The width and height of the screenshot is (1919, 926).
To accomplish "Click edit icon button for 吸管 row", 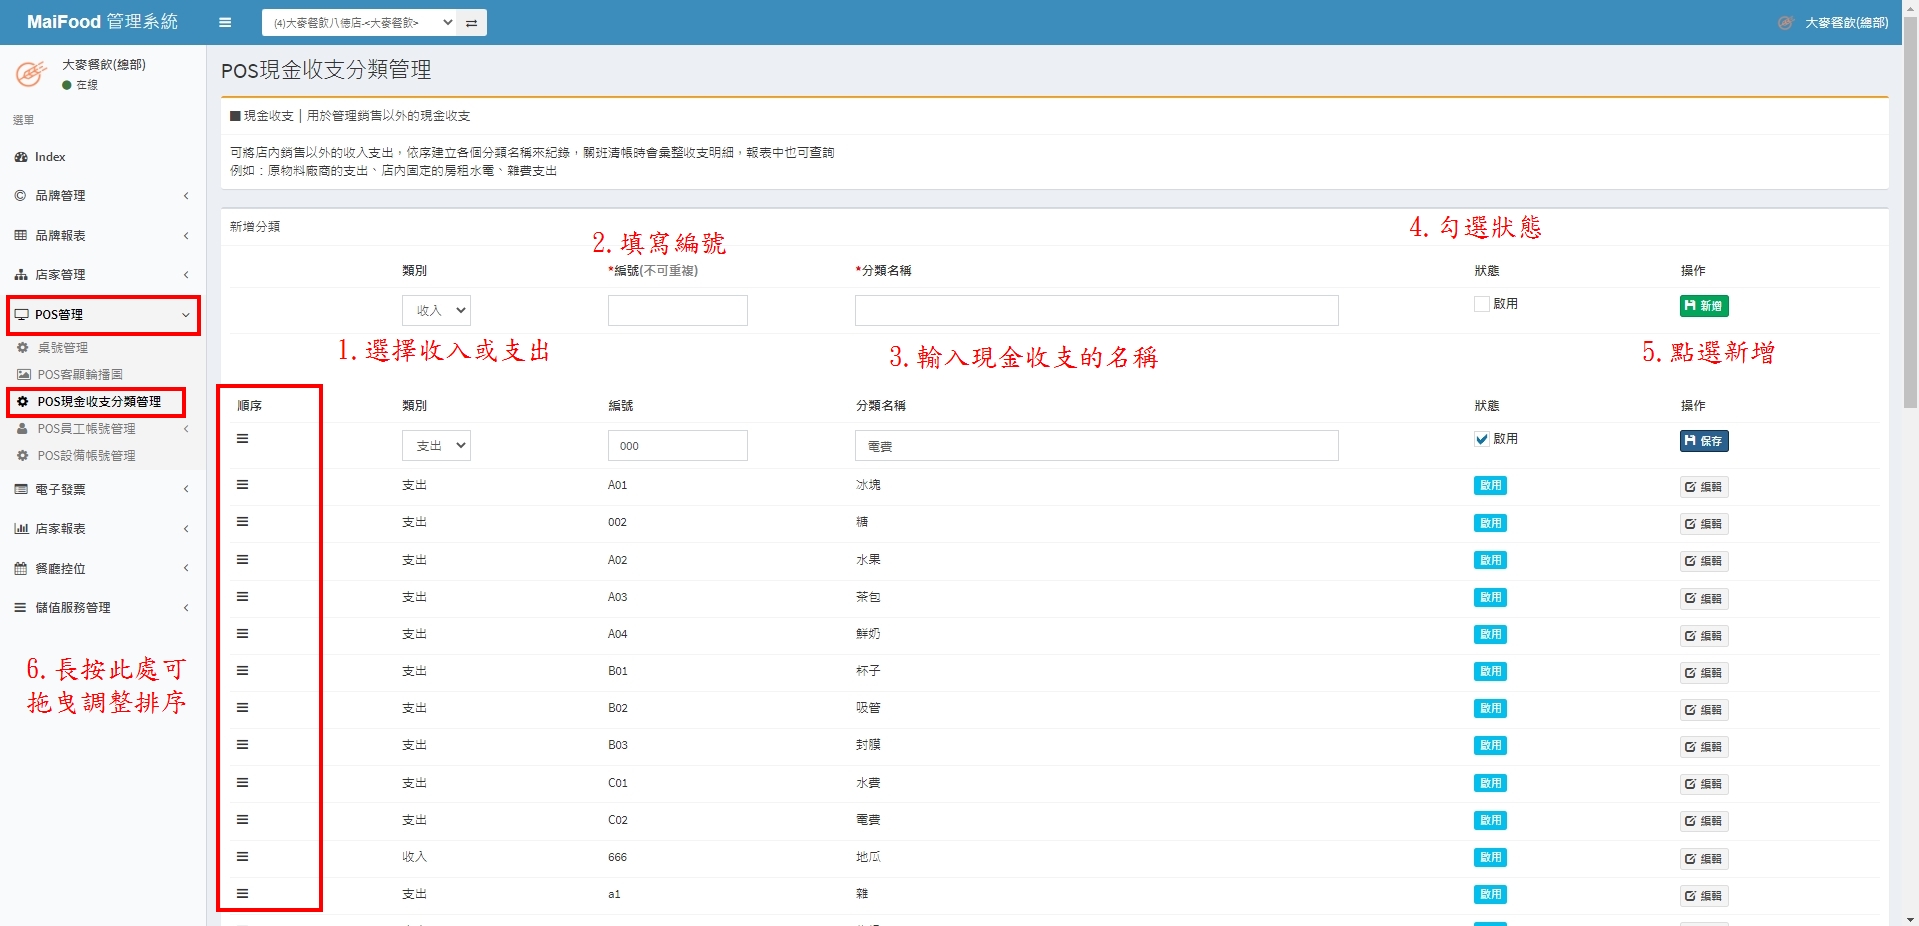I will point(1703,710).
